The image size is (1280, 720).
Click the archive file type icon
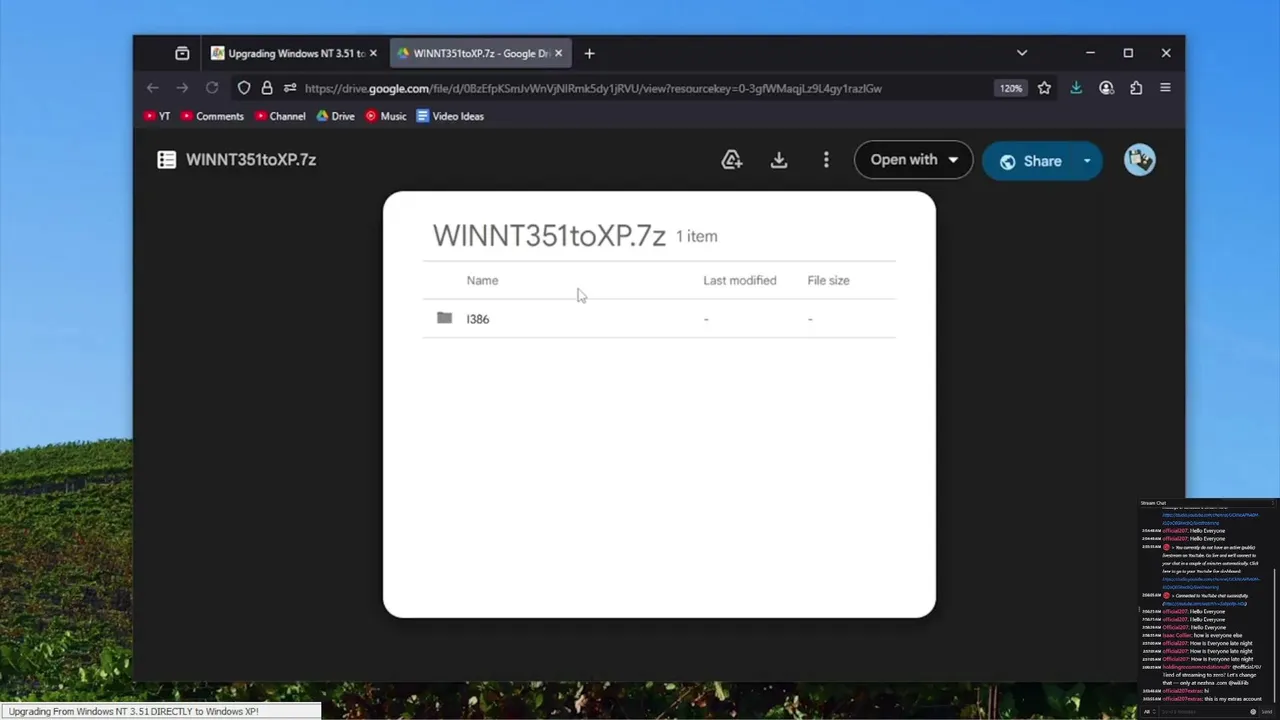pyautogui.click(x=167, y=160)
